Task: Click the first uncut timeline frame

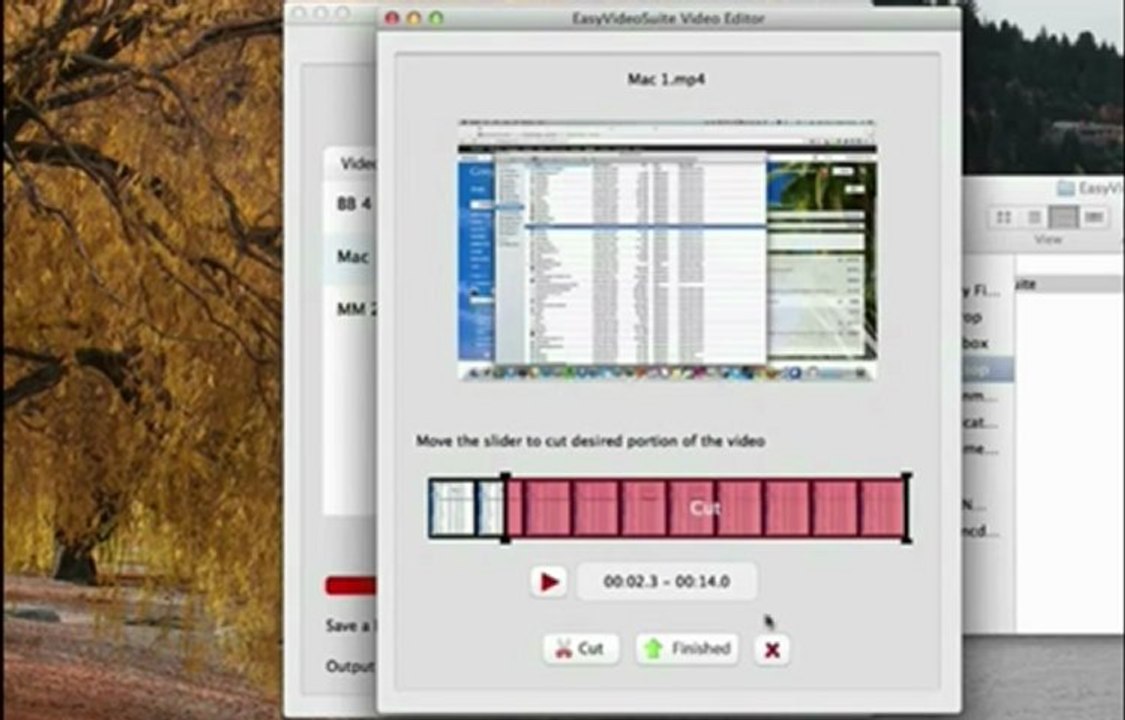Action: coord(452,508)
